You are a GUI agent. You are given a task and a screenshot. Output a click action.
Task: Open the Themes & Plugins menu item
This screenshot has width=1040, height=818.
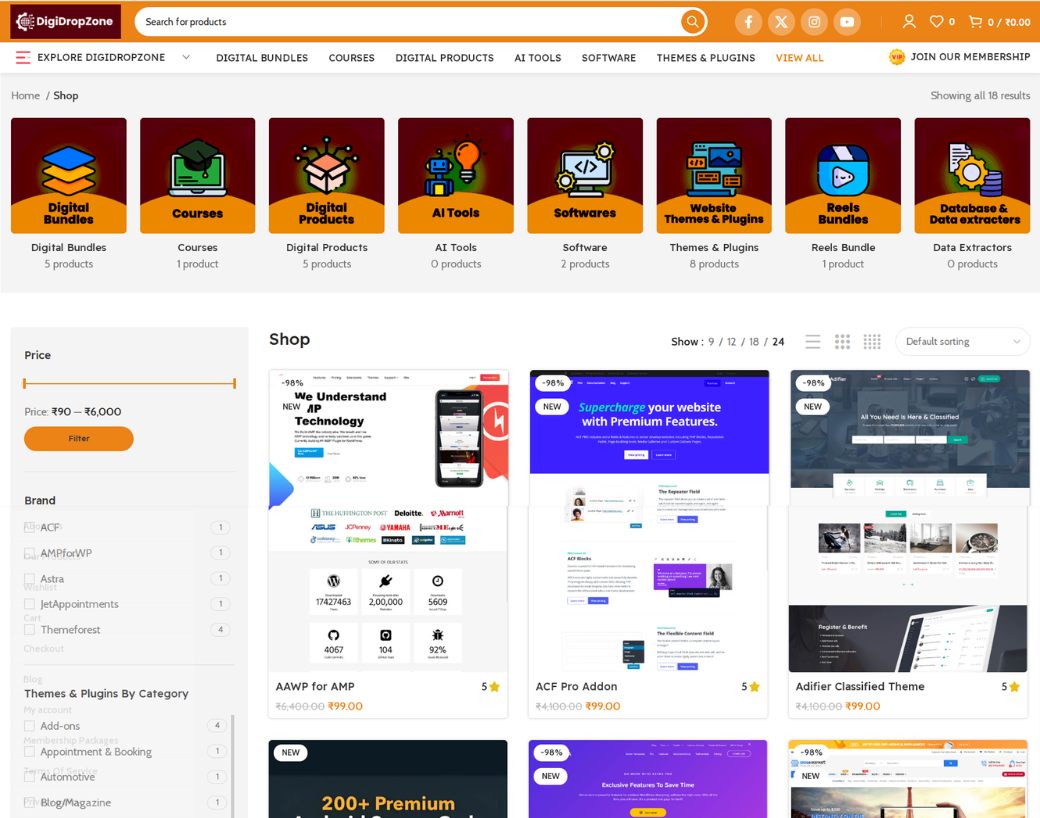point(706,58)
